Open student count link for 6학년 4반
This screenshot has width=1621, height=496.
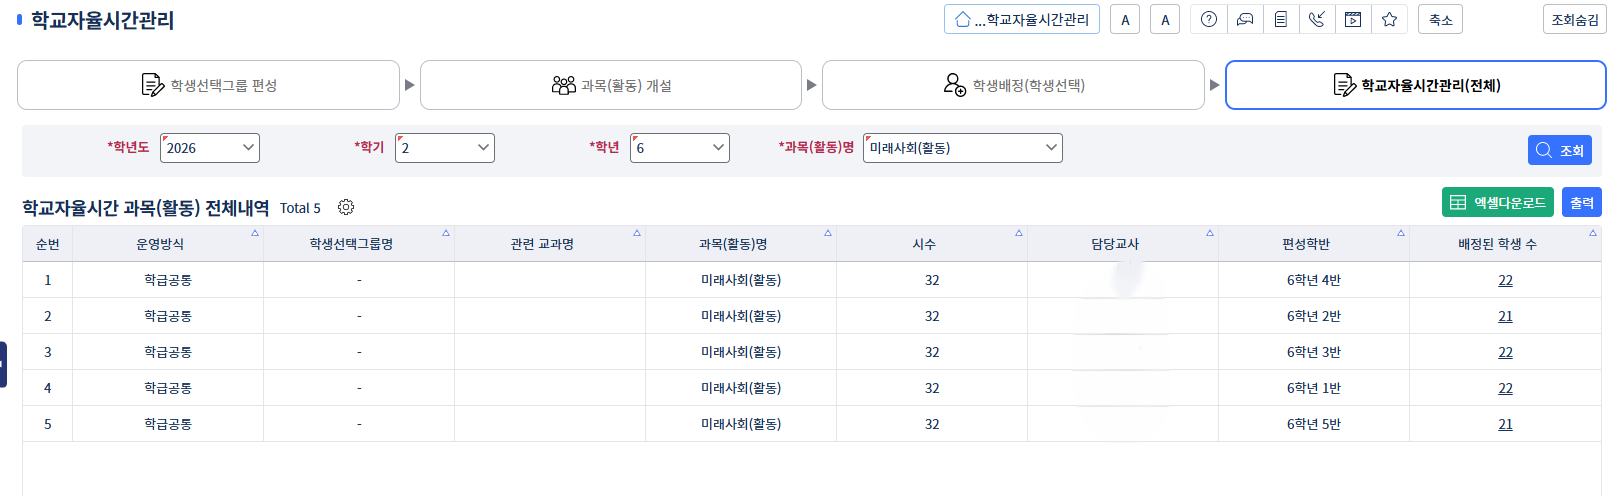click(1505, 280)
